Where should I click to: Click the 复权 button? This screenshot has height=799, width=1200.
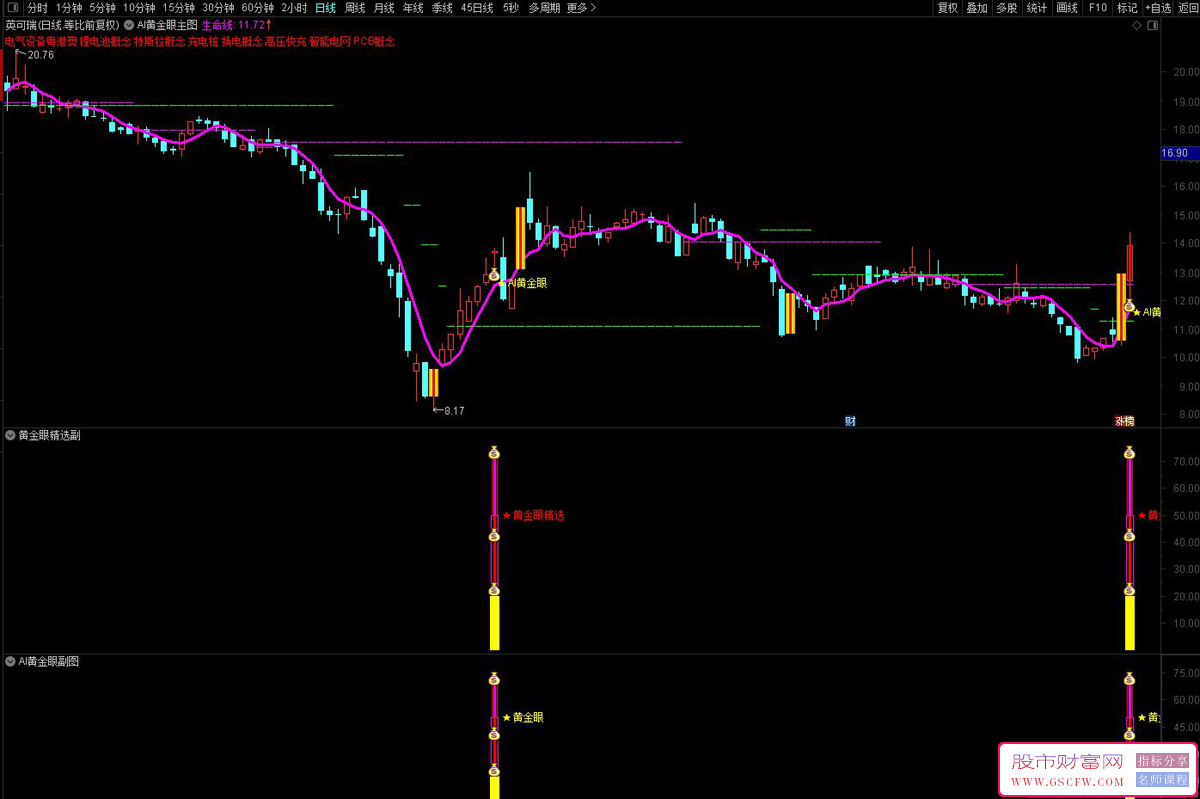[x=947, y=7]
